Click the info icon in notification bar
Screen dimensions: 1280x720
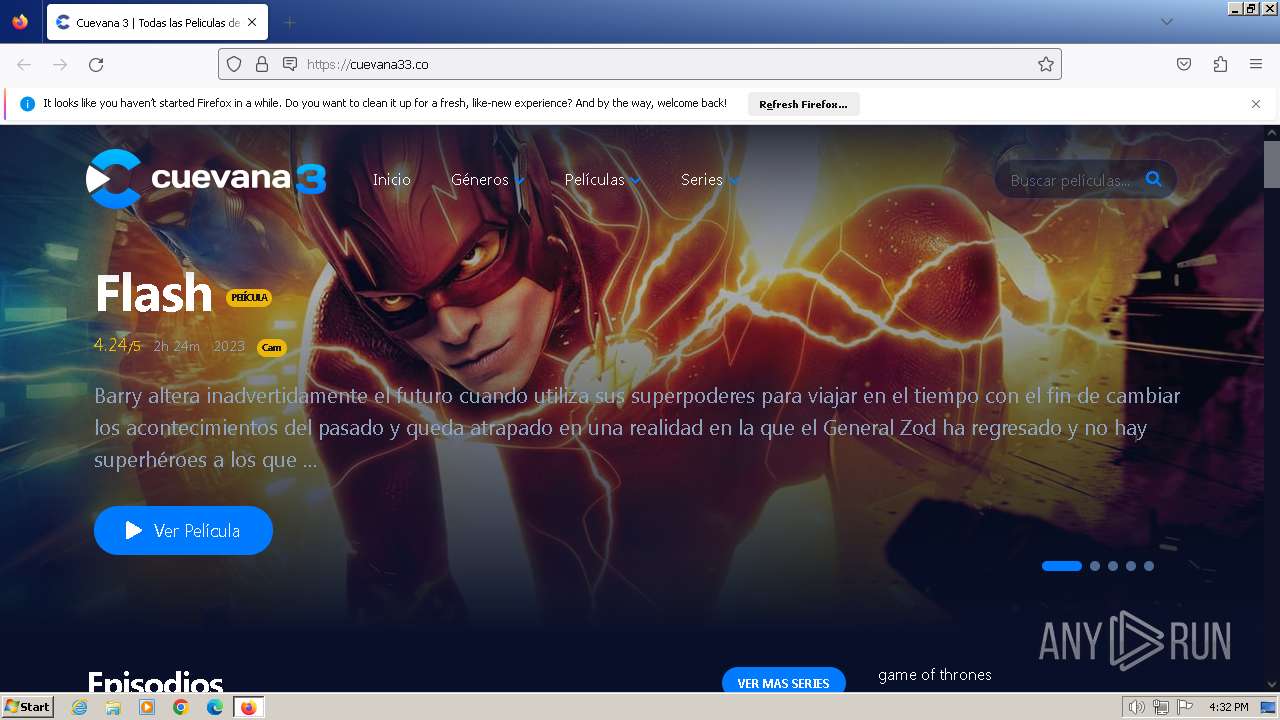pos(27,104)
